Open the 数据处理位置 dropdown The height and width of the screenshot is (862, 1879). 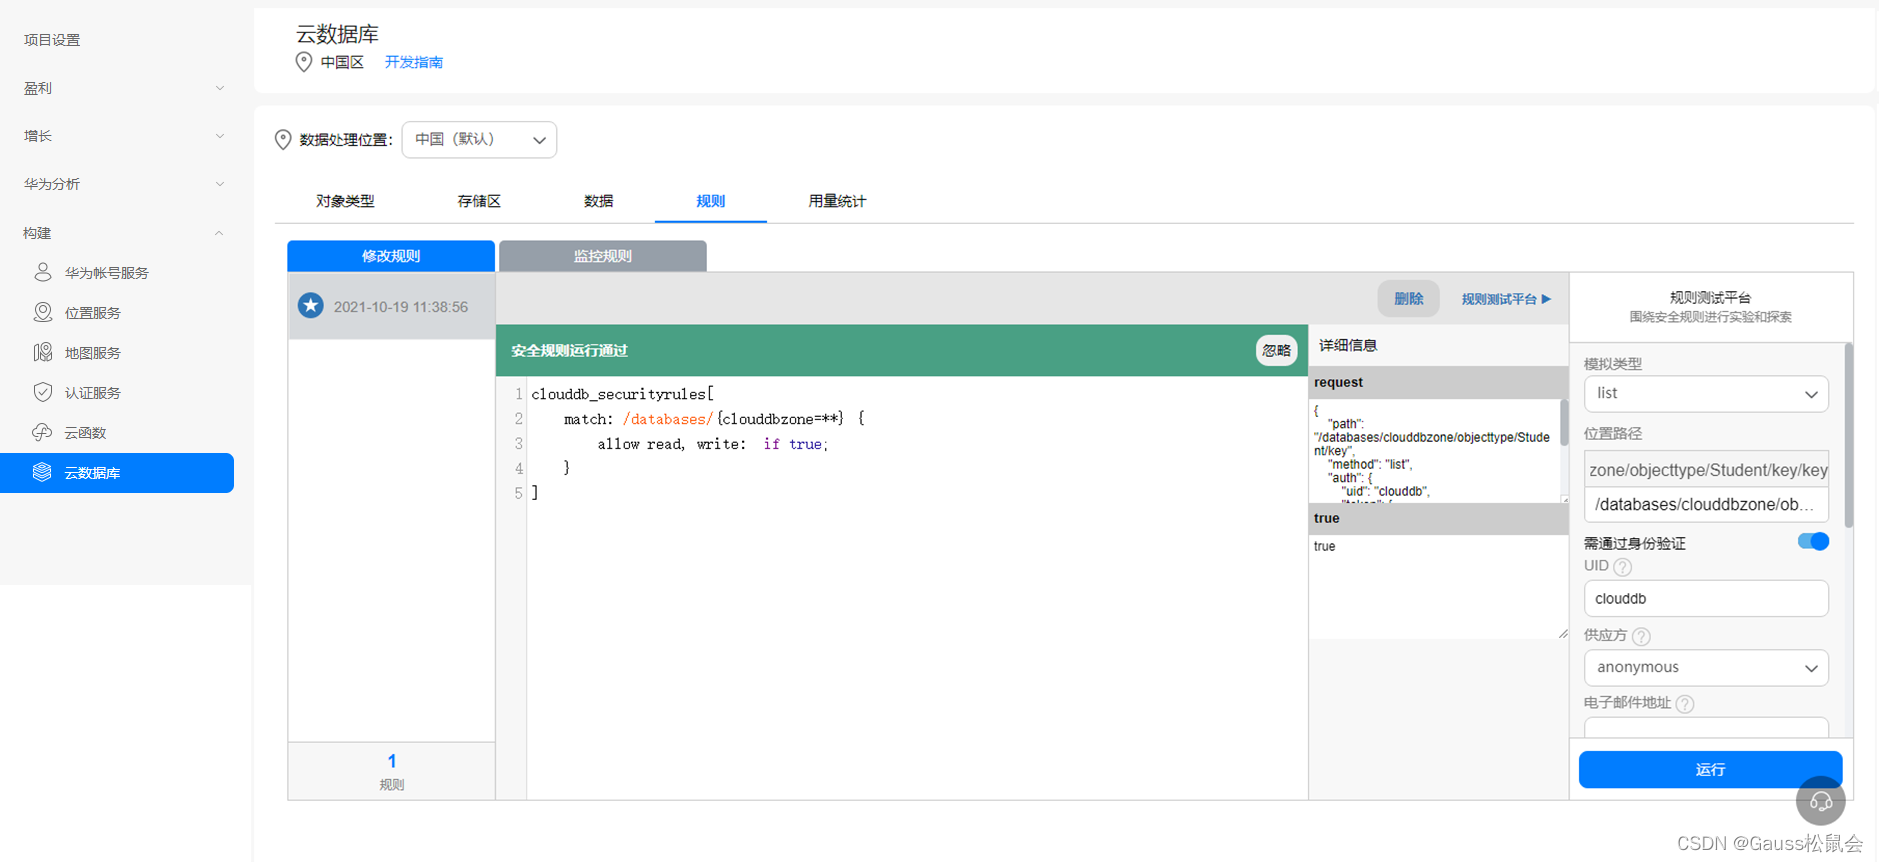[479, 140]
